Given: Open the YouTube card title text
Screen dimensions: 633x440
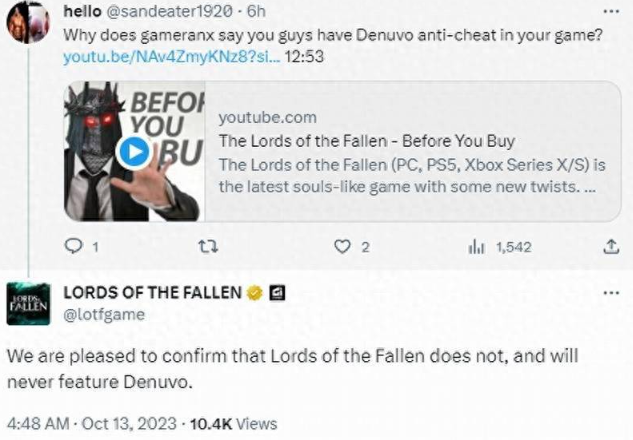Looking at the screenshot, I should point(367,141).
